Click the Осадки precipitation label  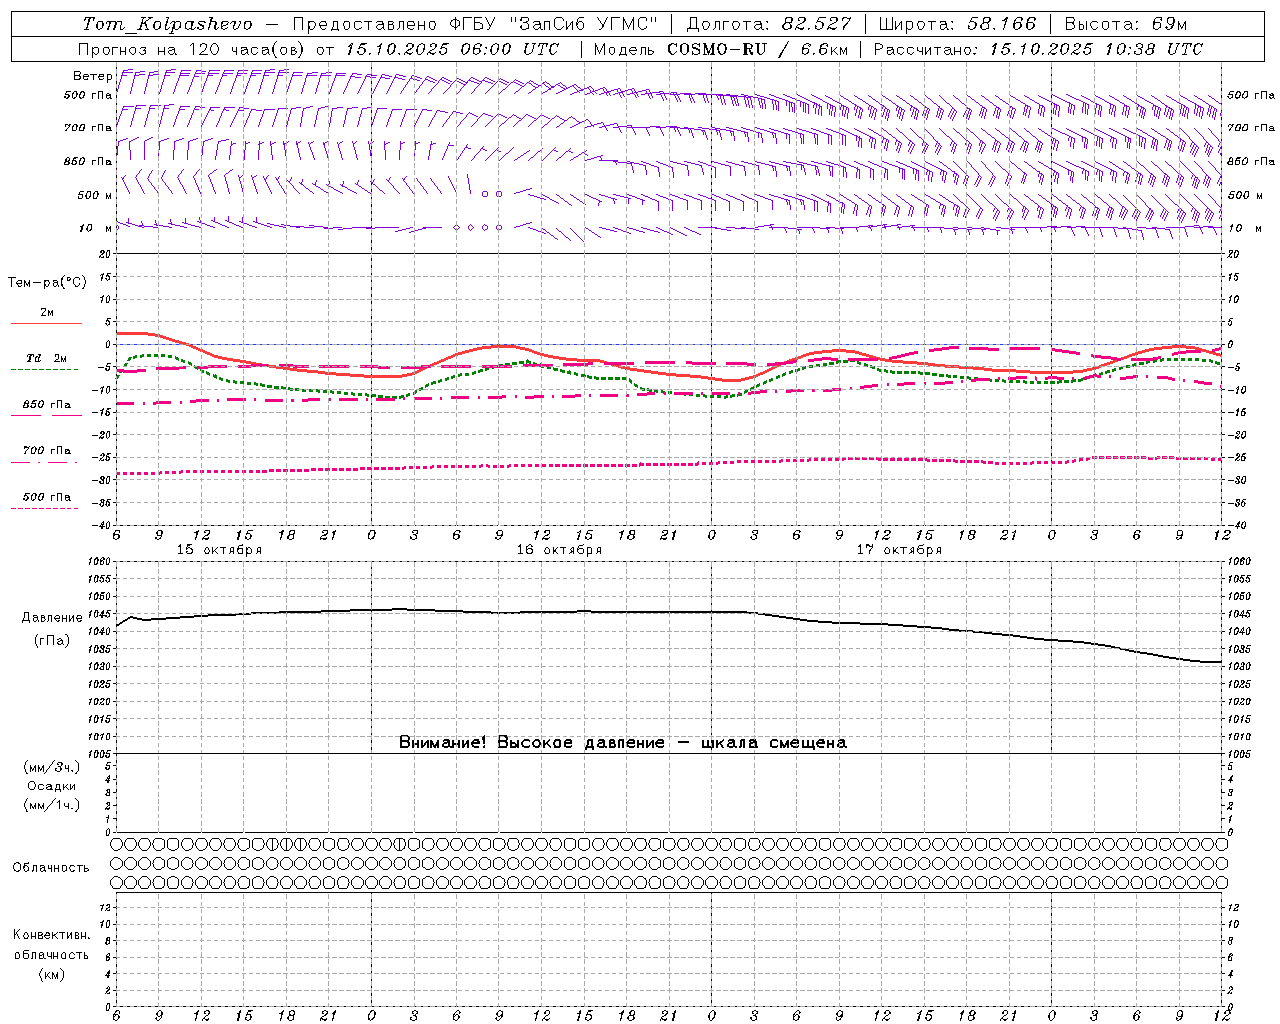pos(52,786)
